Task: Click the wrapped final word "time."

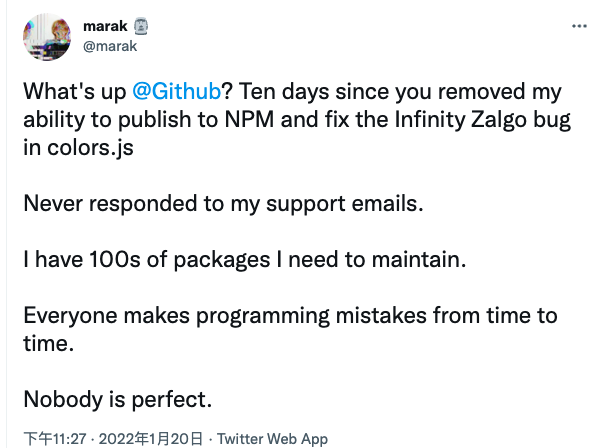Action: pyautogui.click(x=49, y=343)
